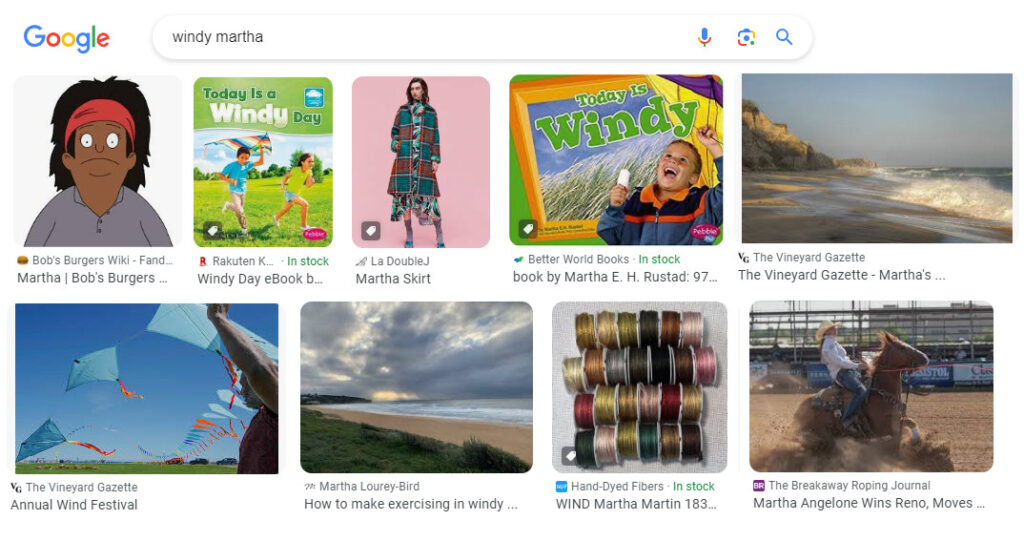This screenshot has width=1024, height=541.
Task: Click product tag icon on Windy Day eBook
Action: point(212,231)
